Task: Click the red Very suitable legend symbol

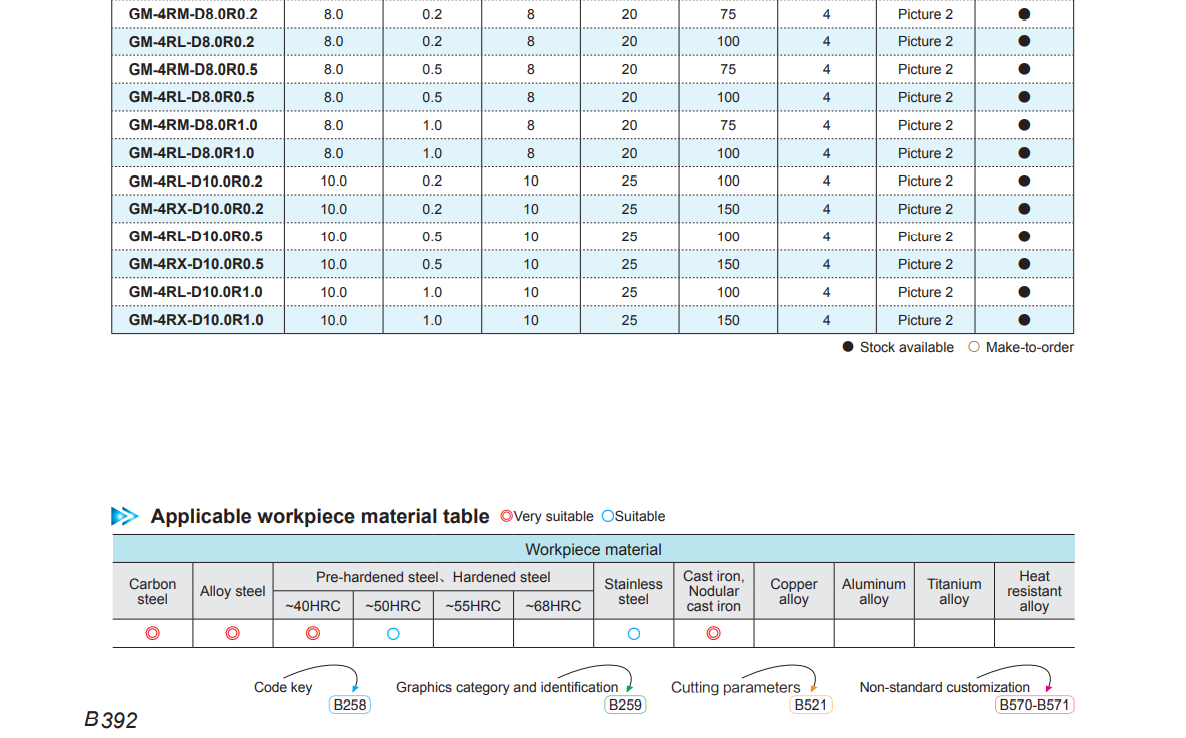Action: [506, 516]
